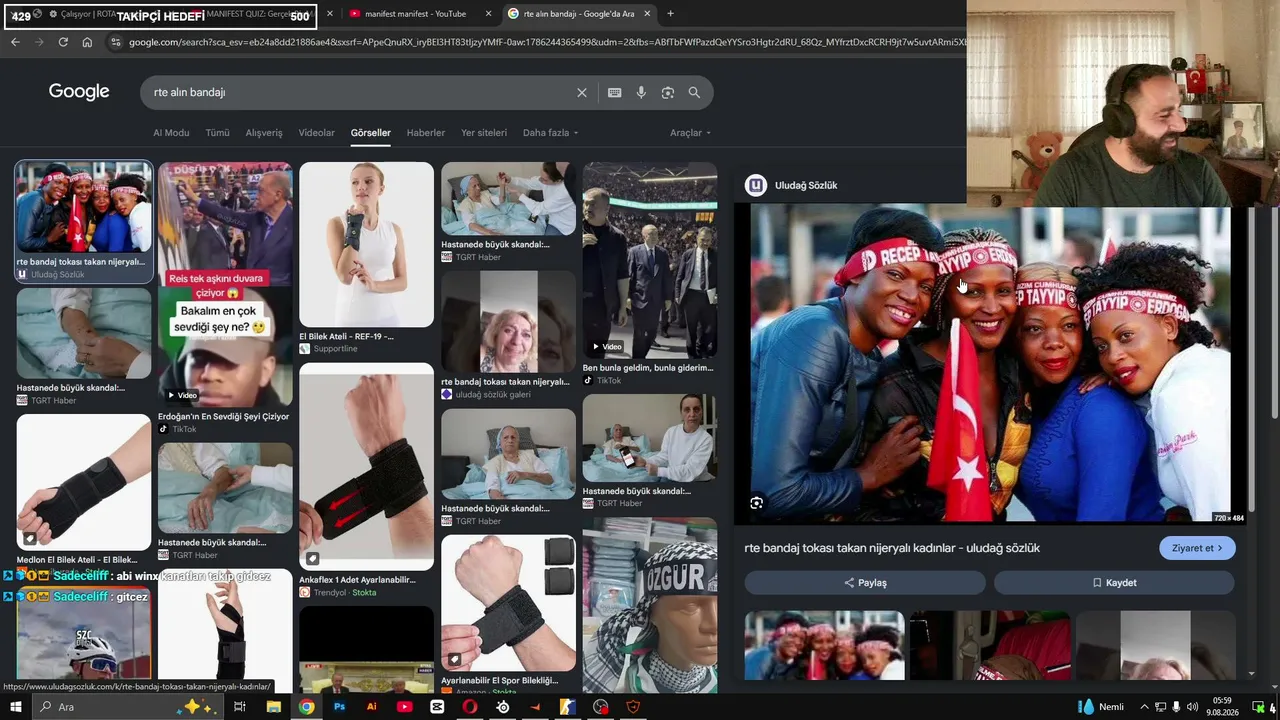Open the on-screen keyboard input tool
Viewport: 1280px width, 720px height.
point(614,93)
